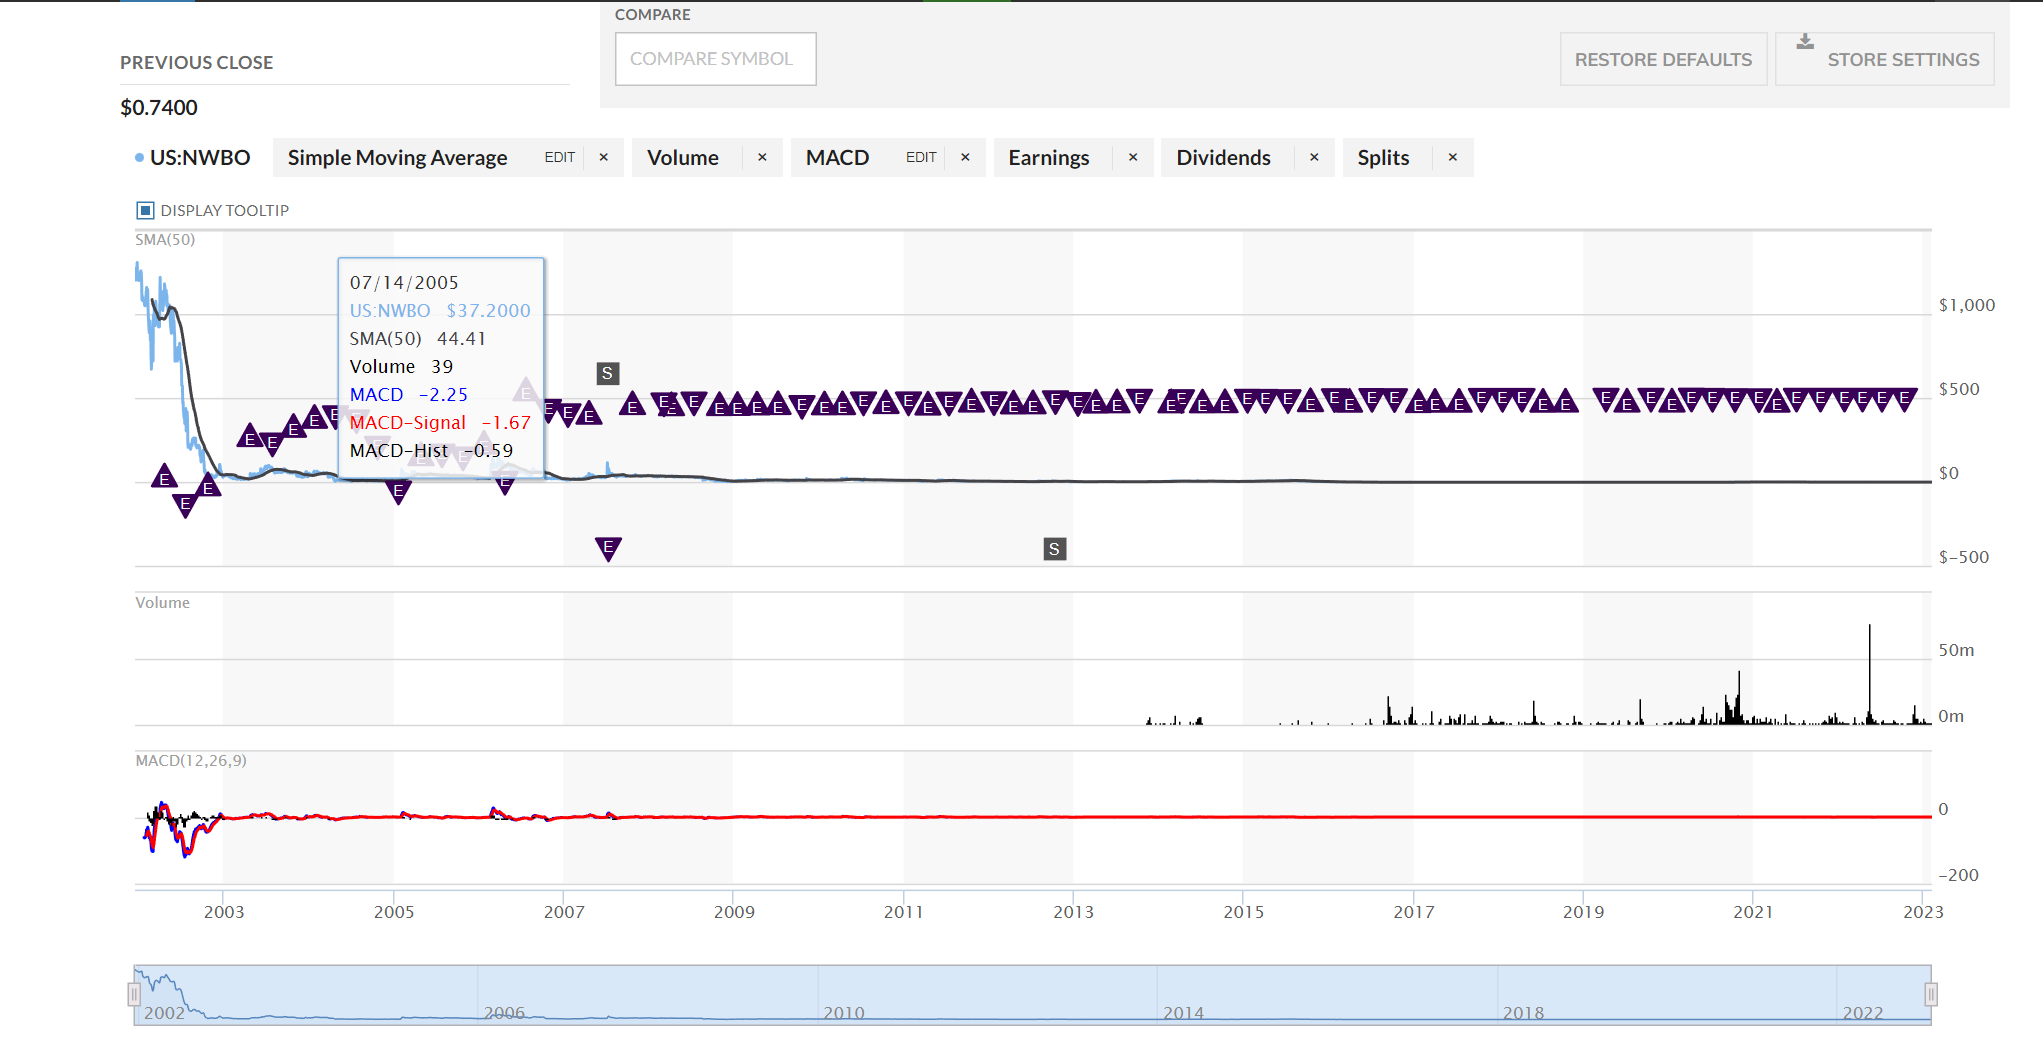Remove the Dividends overlay
This screenshot has height=1056, width=2043.
click(x=1314, y=157)
